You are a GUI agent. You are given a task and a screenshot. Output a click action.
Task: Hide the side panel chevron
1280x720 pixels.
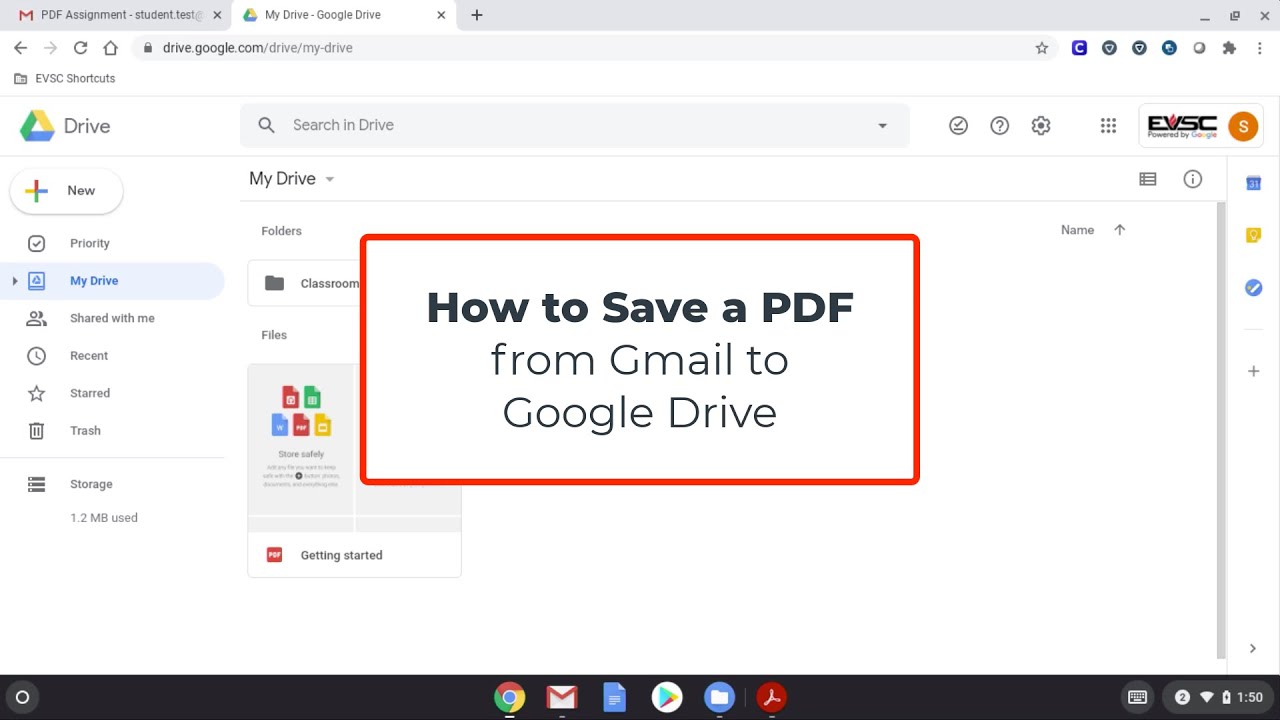click(1253, 648)
